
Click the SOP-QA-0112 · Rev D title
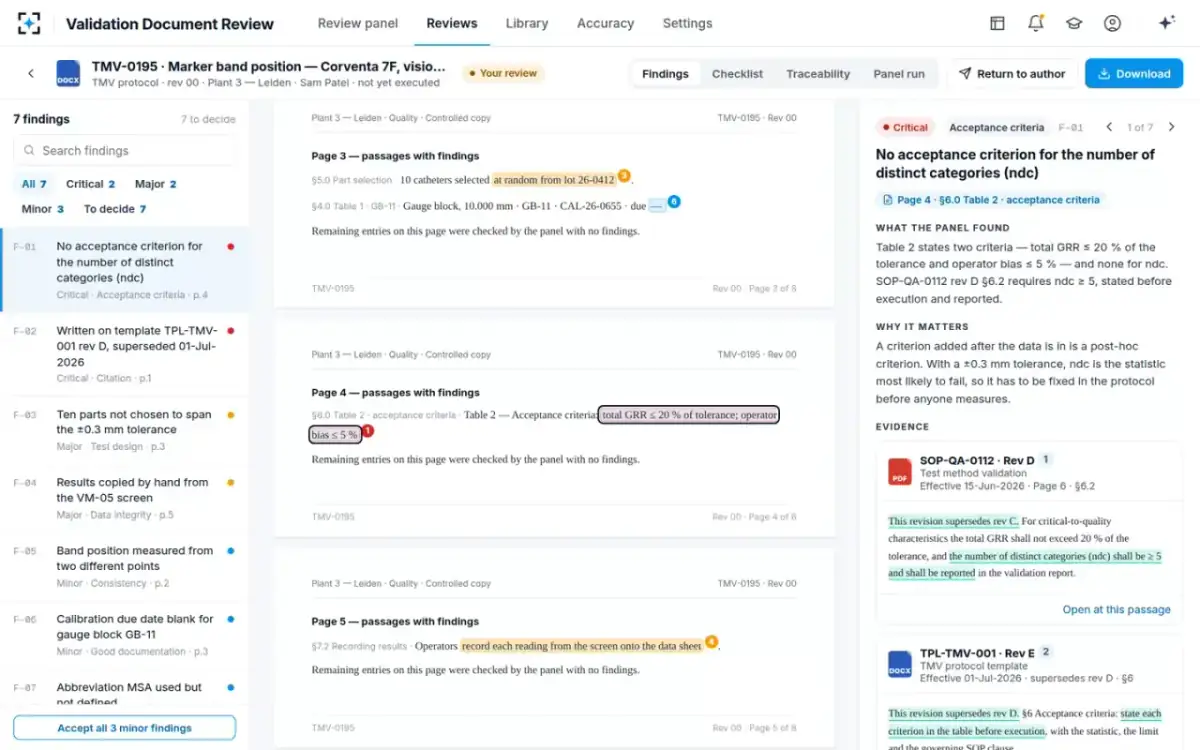(x=977, y=460)
